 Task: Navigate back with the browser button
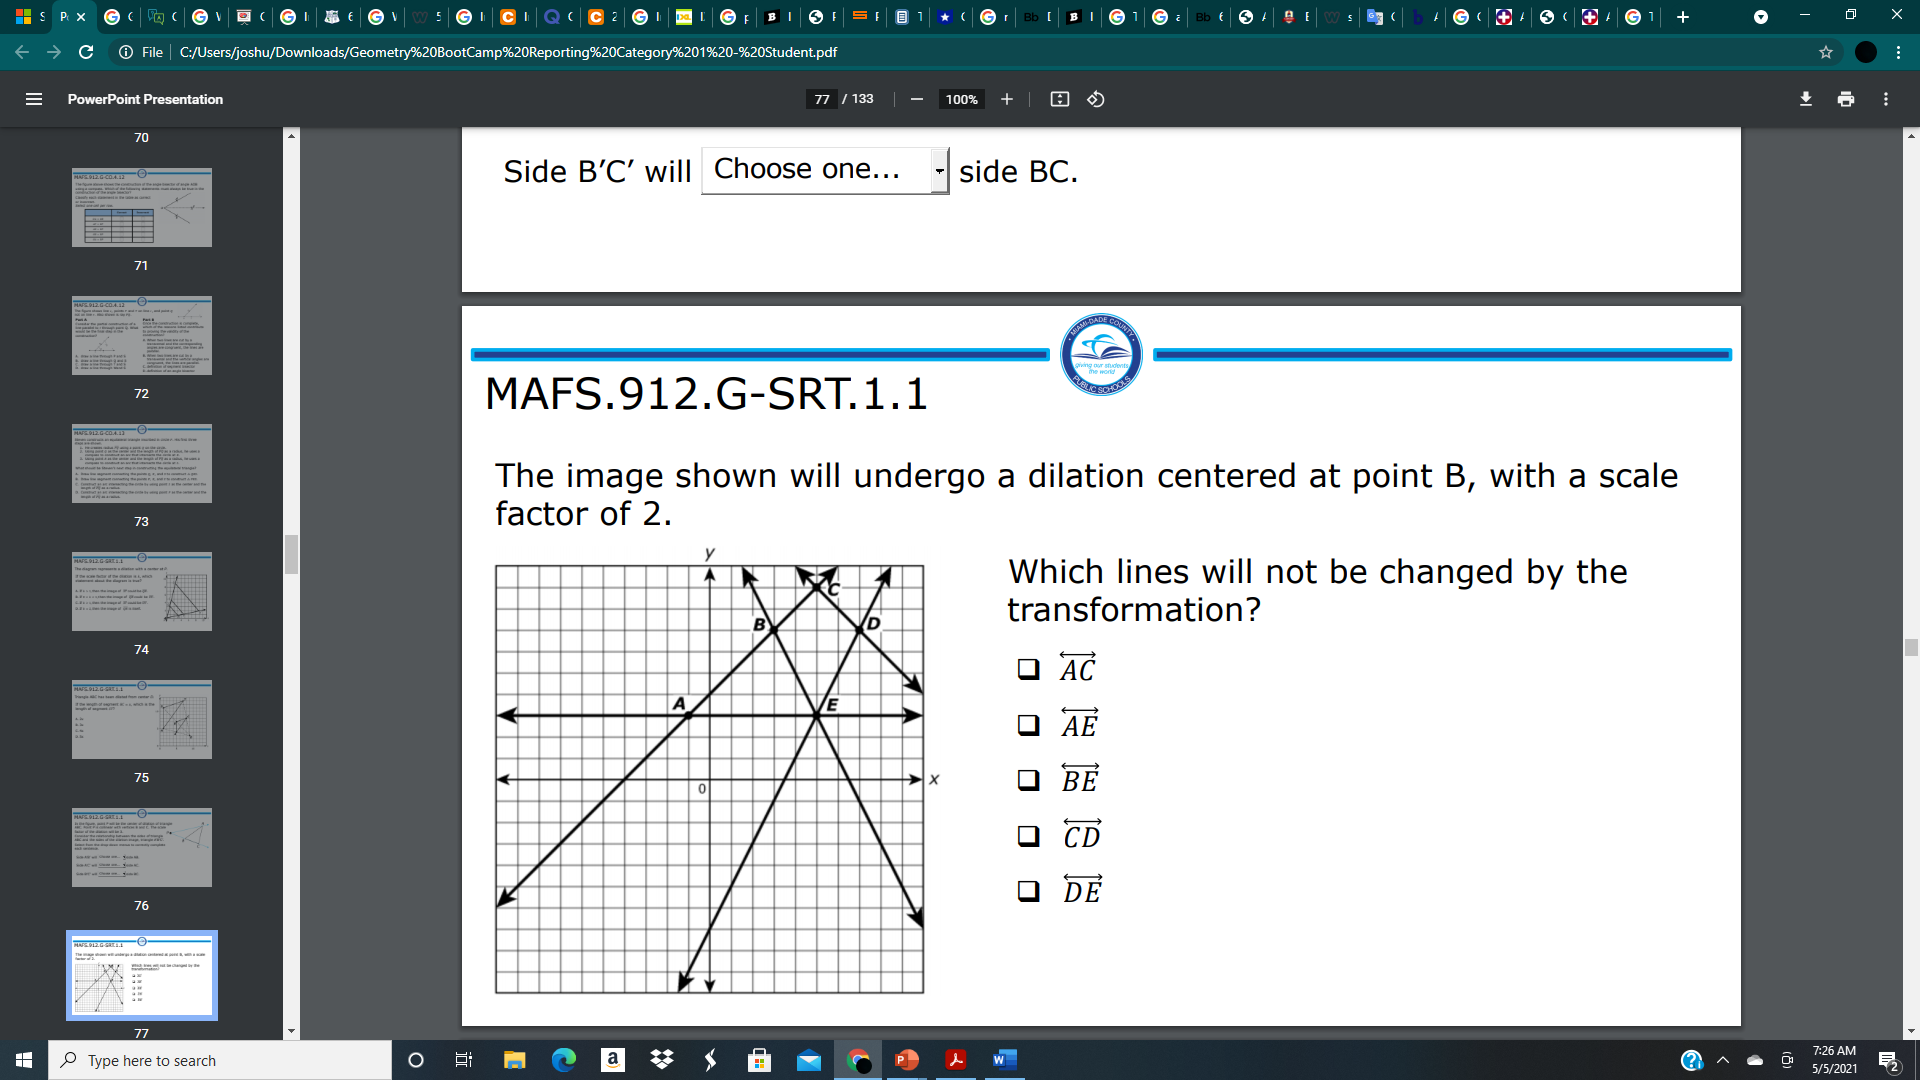click(21, 51)
